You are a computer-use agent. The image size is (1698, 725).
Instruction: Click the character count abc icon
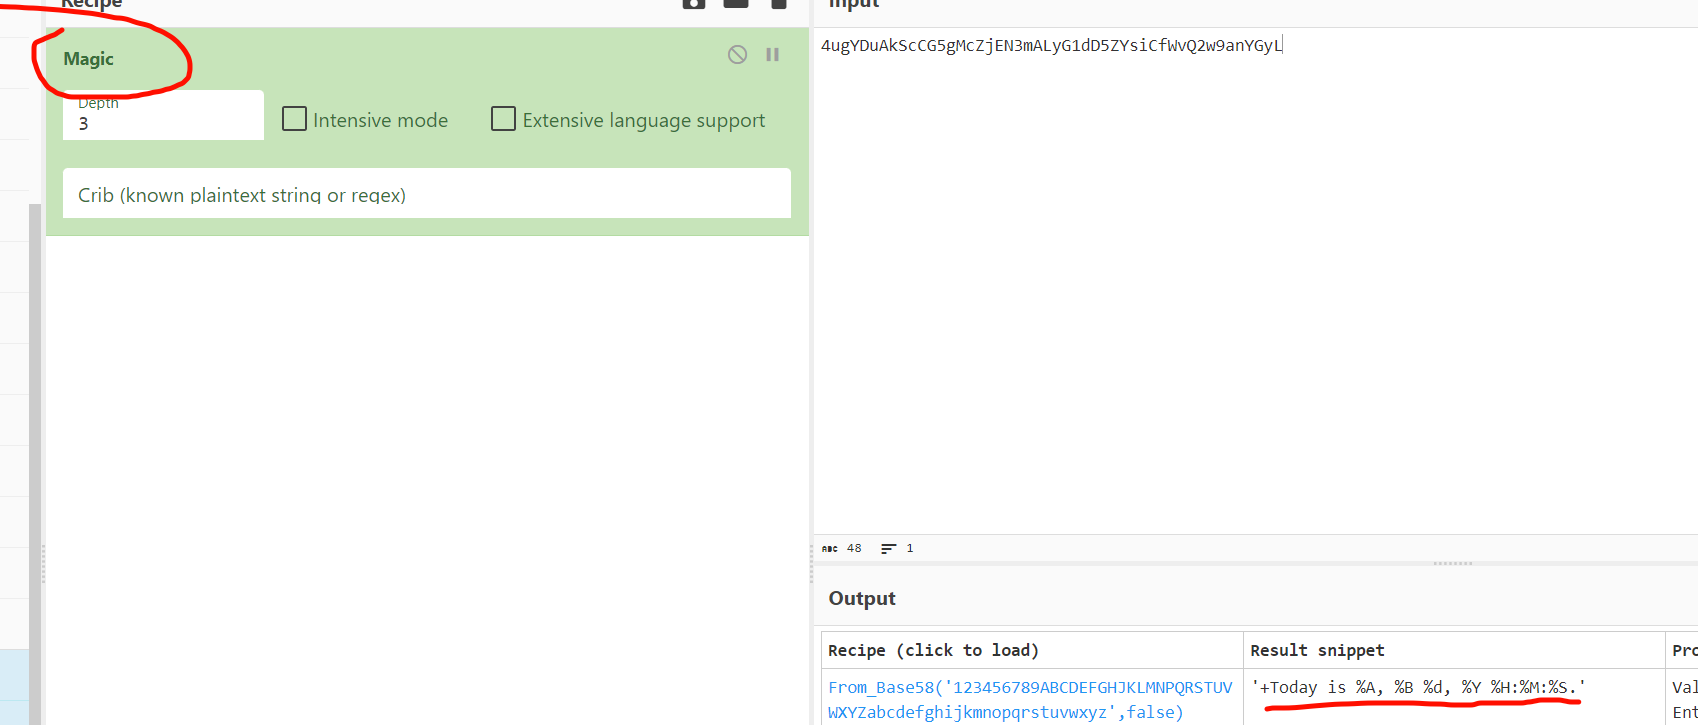pyautogui.click(x=830, y=549)
